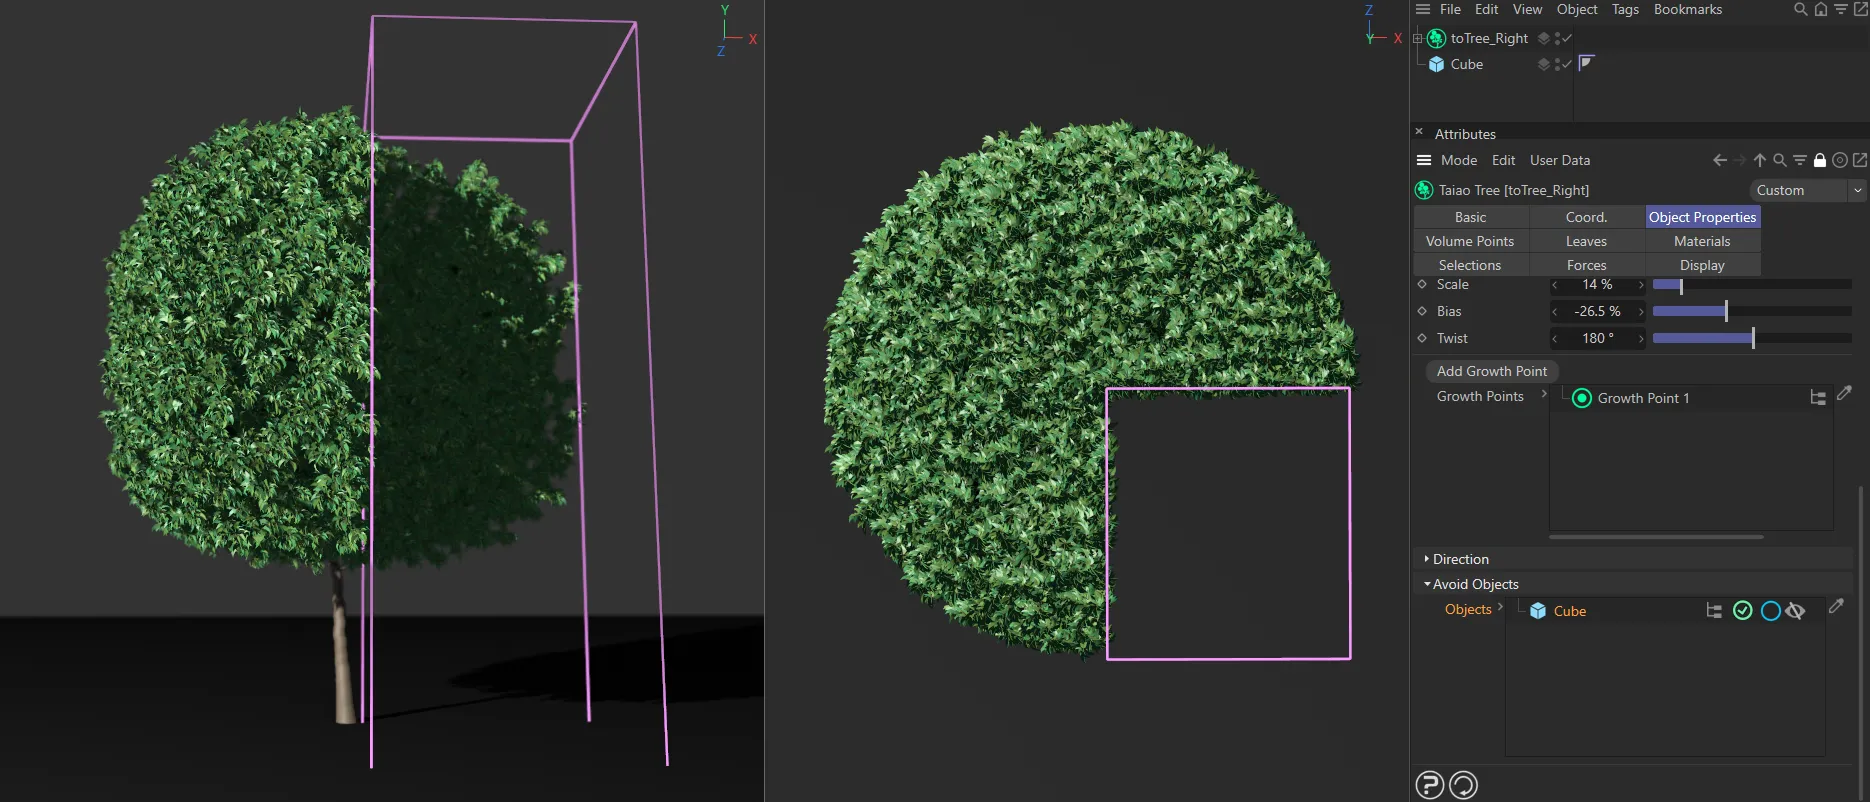The image size is (1870, 802).
Task: Toggle hidden-eye icon on Avoid Objects Cube
Action: click(1796, 611)
